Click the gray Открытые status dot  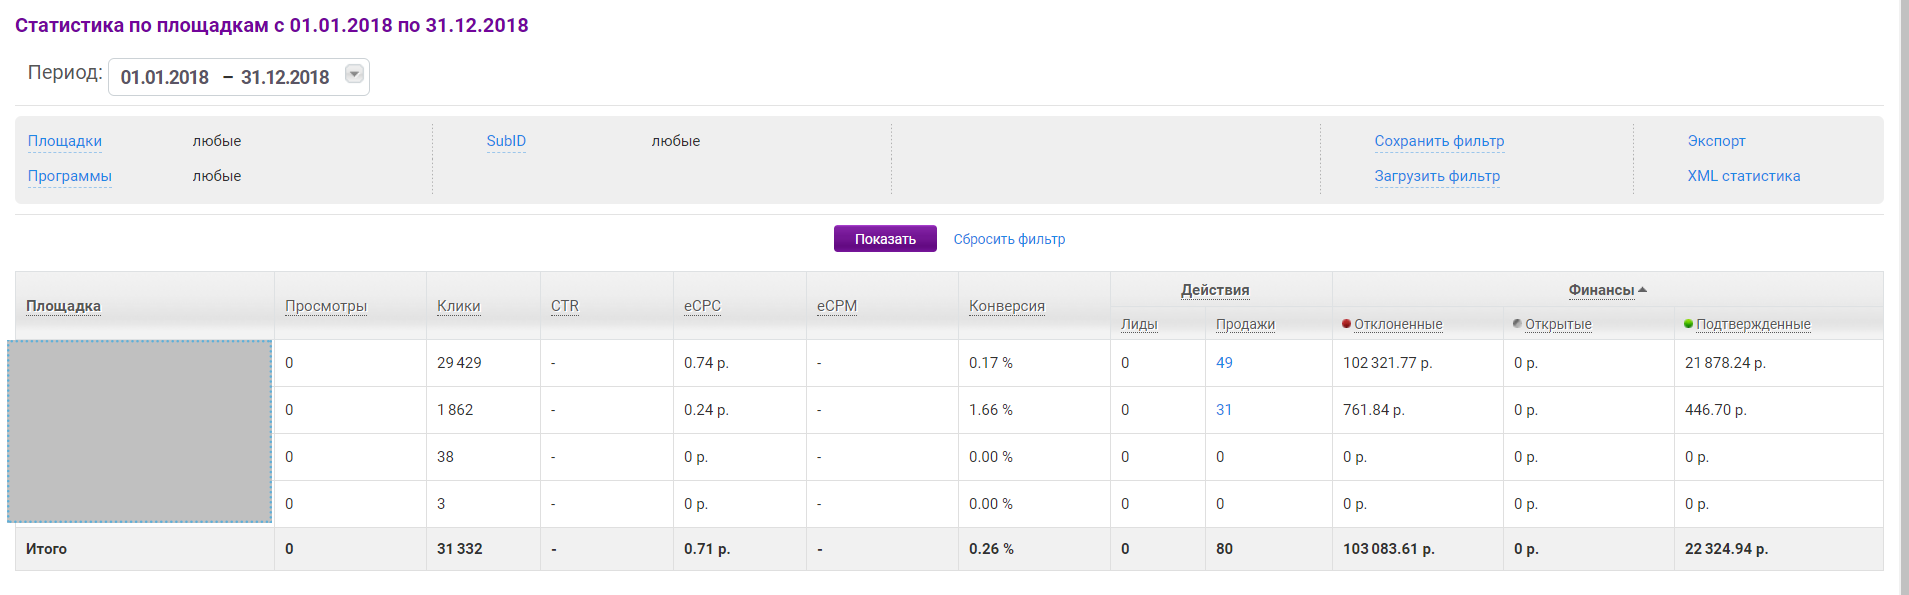click(1517, 323)
